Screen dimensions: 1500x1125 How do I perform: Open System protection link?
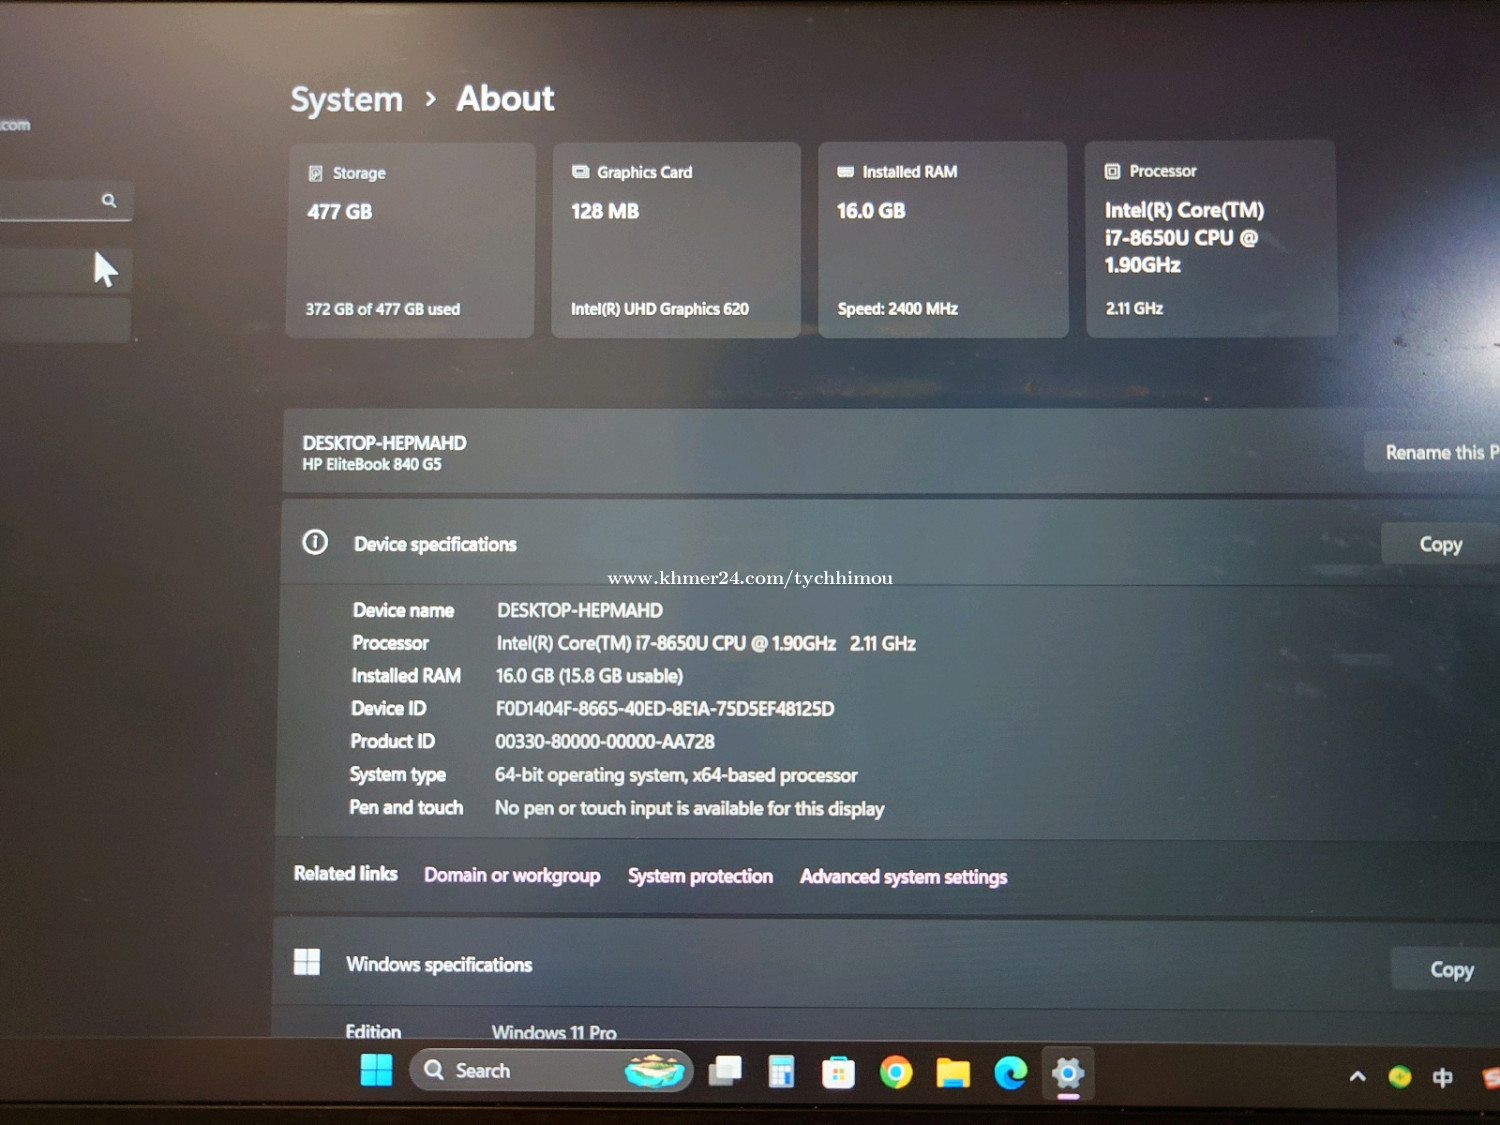point(700,876)
